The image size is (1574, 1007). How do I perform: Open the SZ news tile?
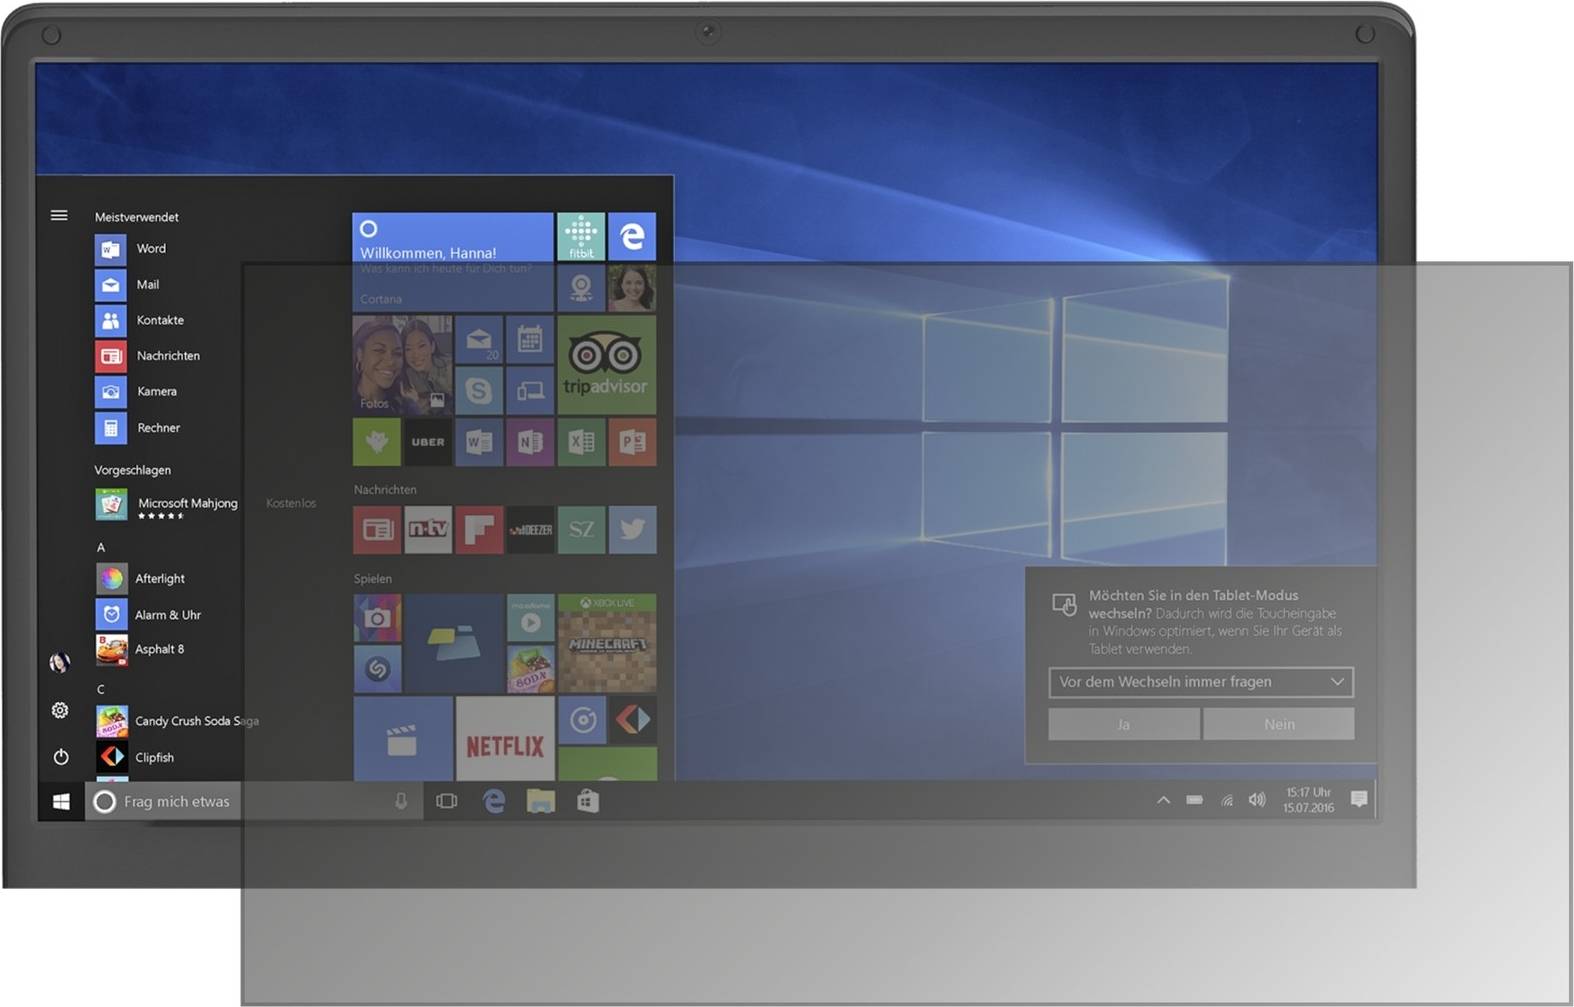pos(581,530)
